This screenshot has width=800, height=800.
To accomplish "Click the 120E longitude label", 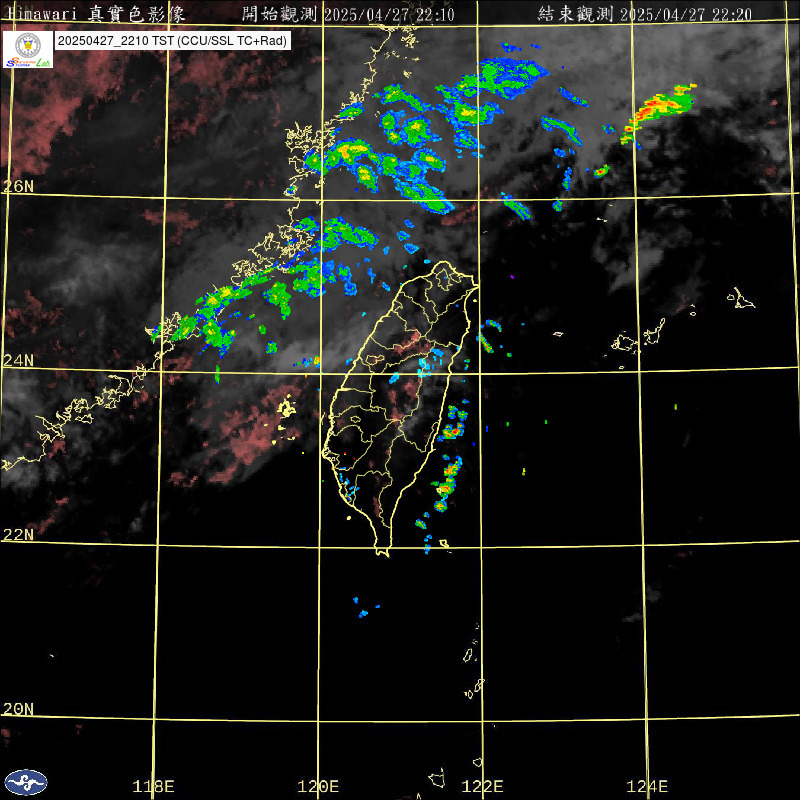I will [318, 786].
